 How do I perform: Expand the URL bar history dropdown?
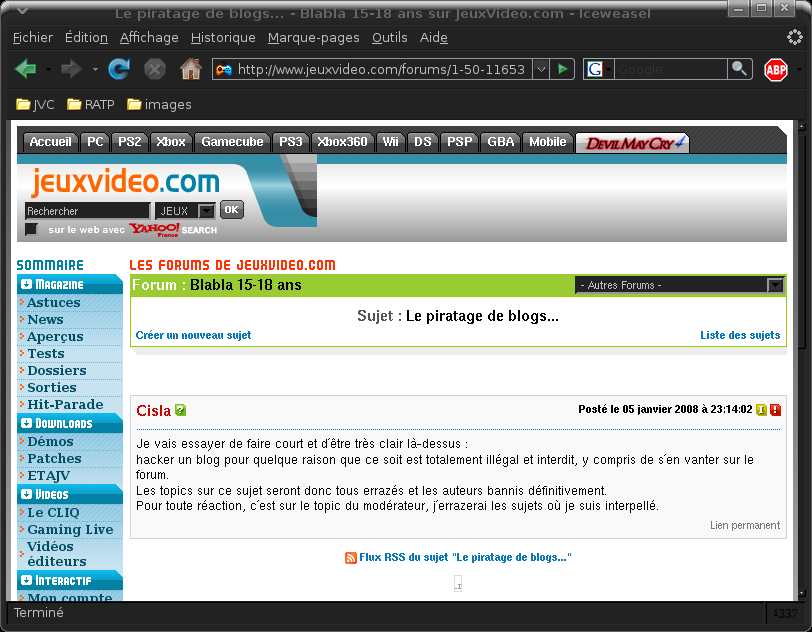541,69
